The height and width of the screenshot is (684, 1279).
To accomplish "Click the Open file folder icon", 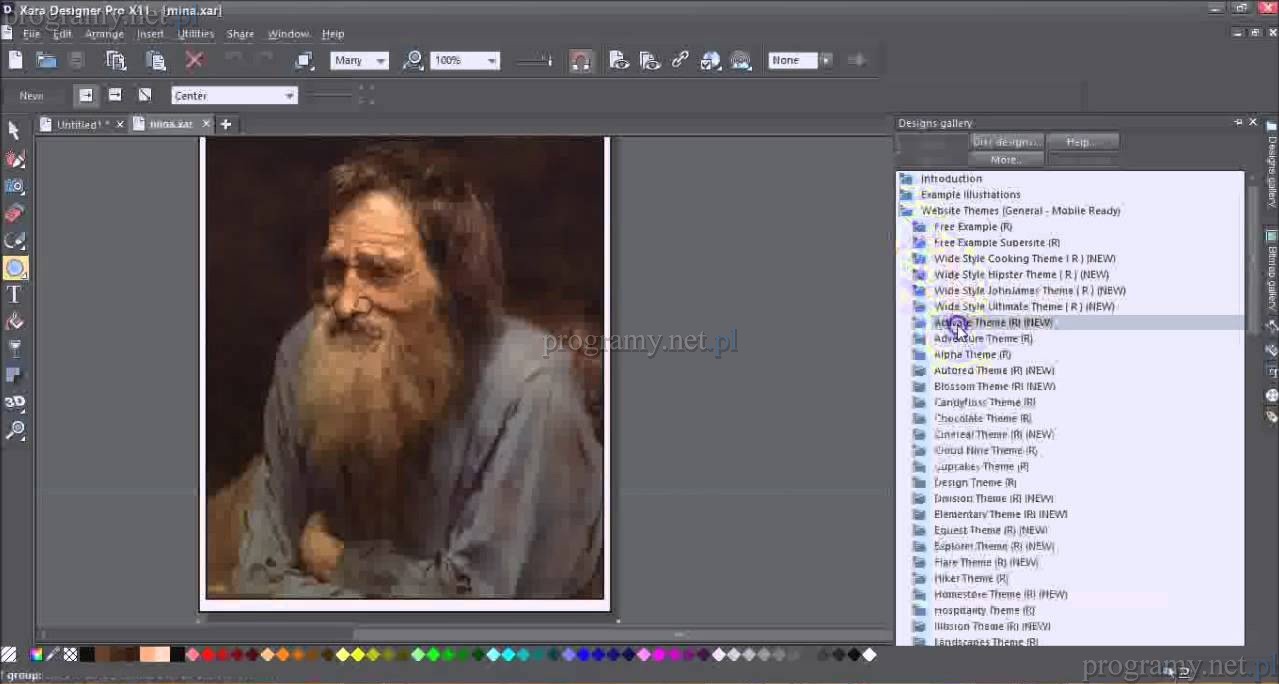I will tap(46, 61).
